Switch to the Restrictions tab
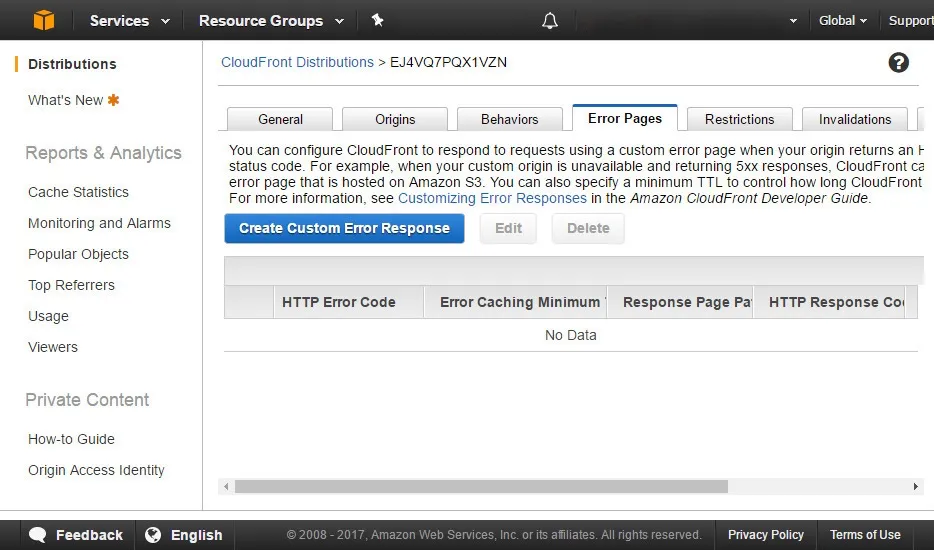Screen dimensions: 934x550 (740, 119)
